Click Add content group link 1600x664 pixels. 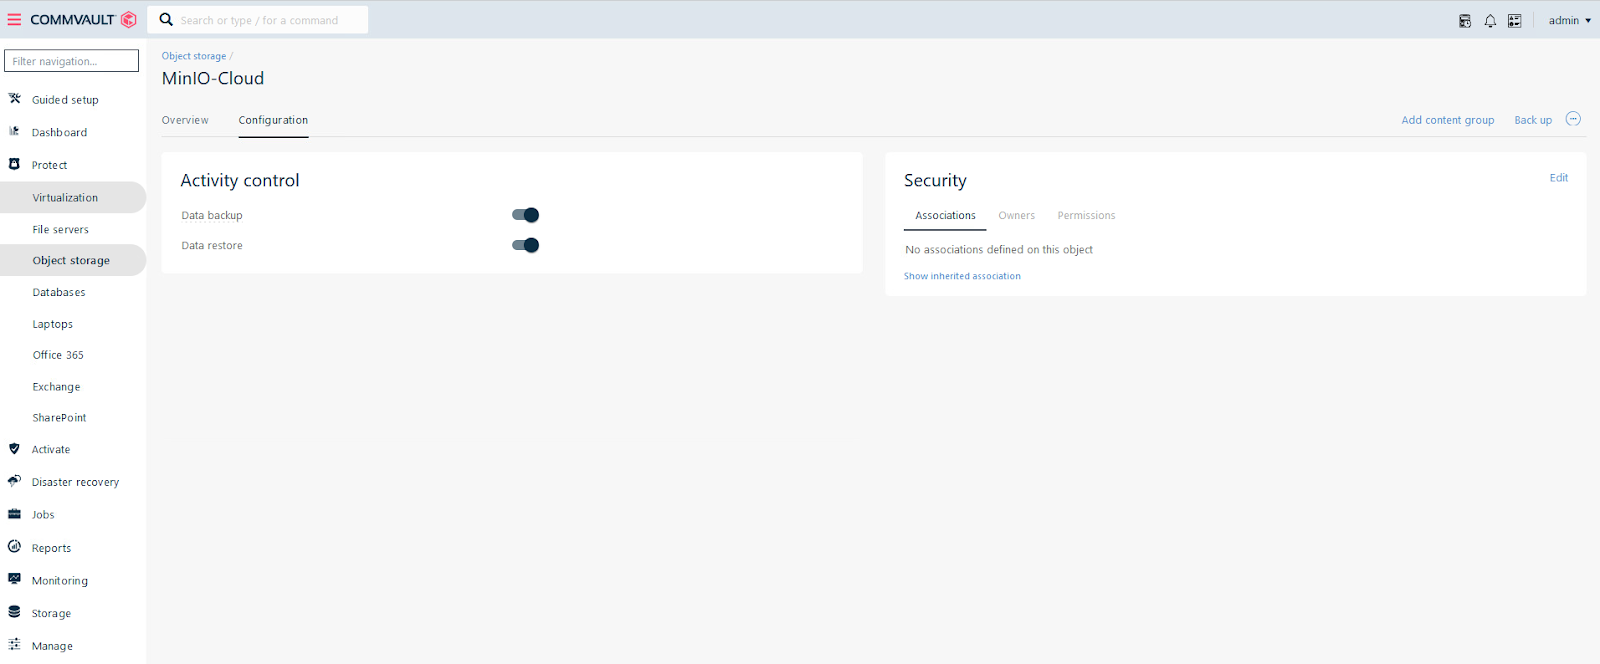pos(1447,120)
